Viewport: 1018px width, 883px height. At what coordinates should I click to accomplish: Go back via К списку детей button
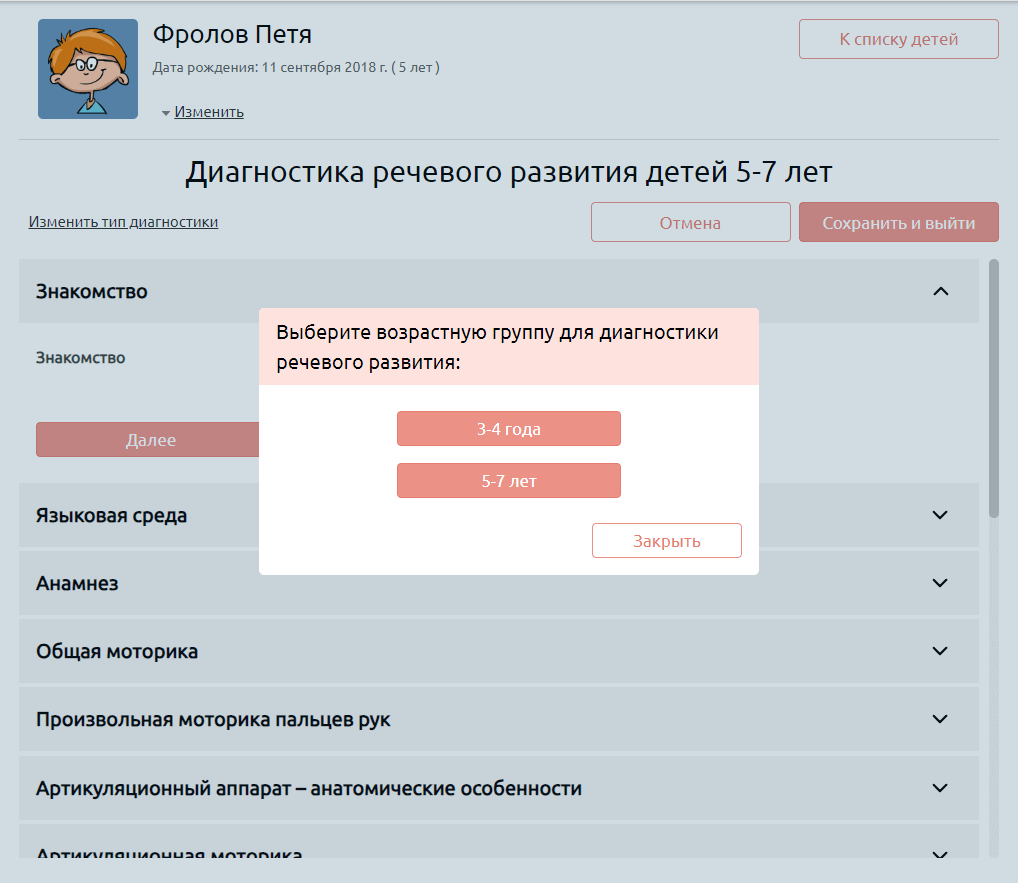(898, 39)
